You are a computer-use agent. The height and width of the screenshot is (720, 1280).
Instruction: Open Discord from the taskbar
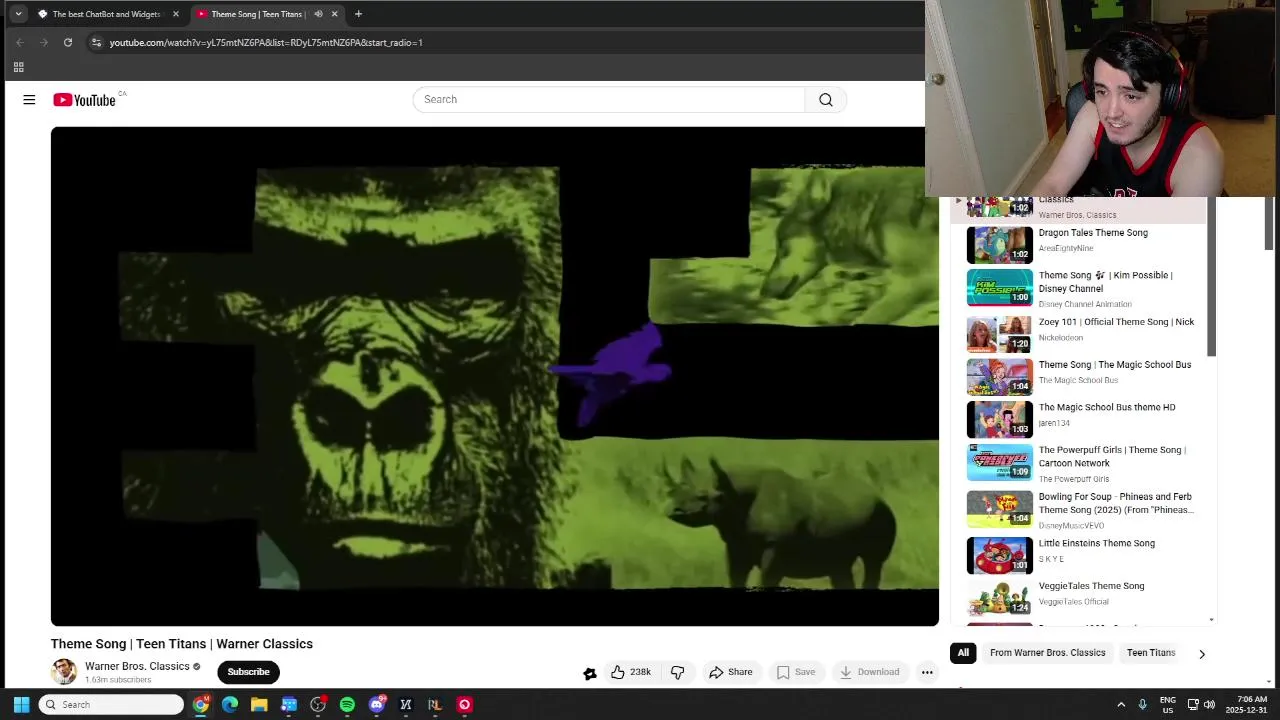point(377,705)
